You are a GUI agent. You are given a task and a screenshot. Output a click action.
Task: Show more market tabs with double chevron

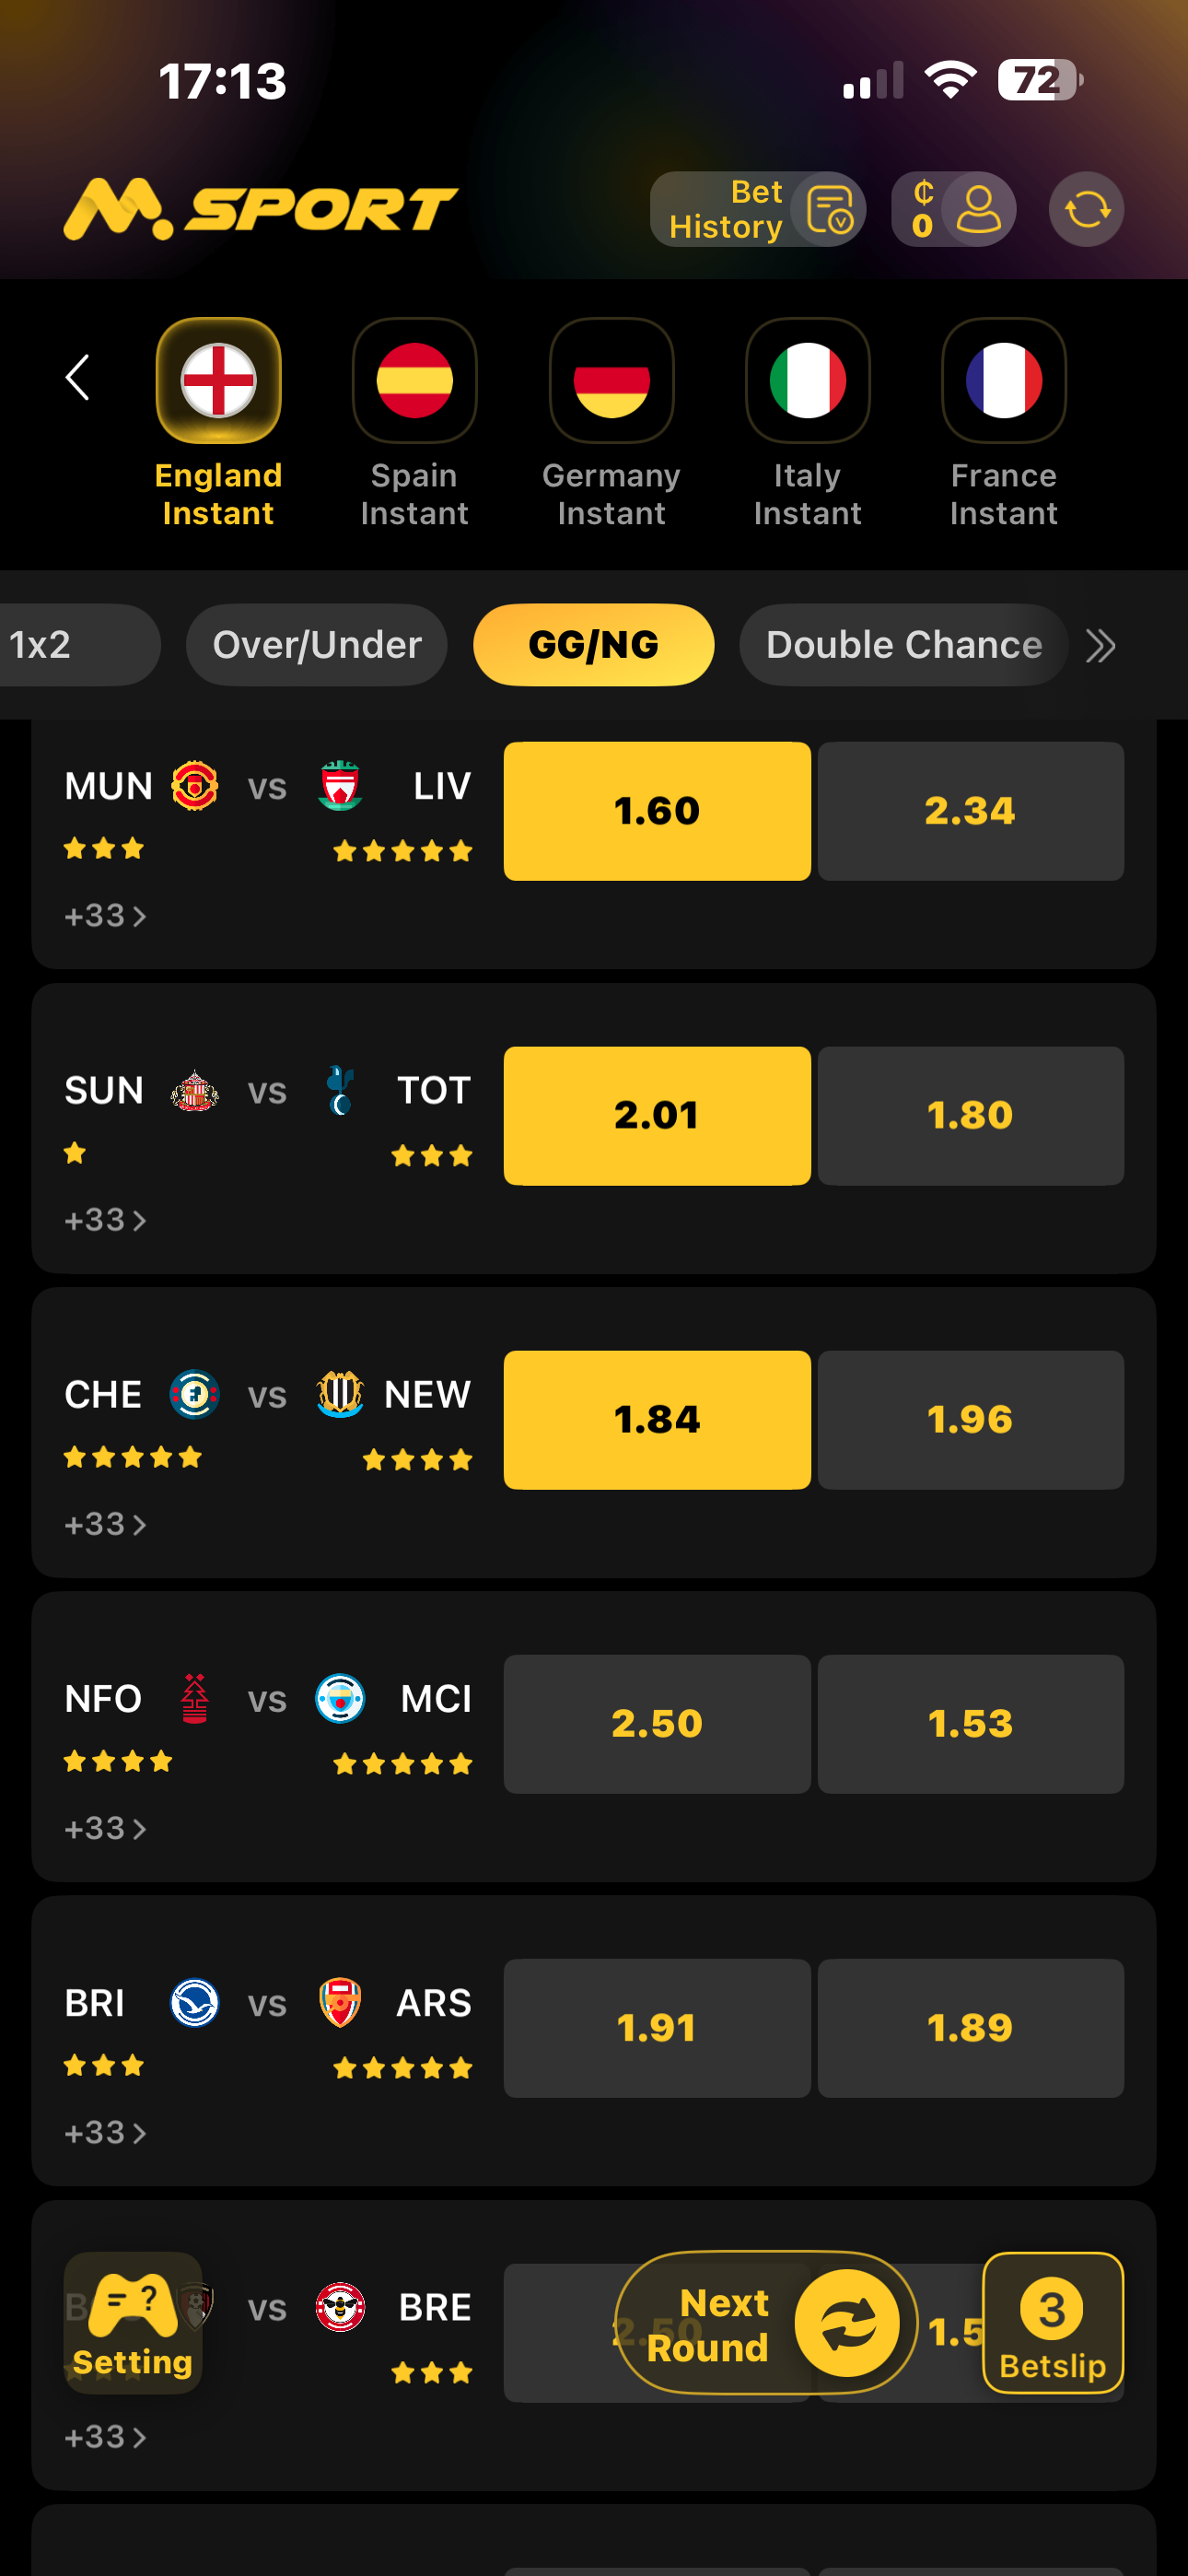click(x=1100, y=645)
